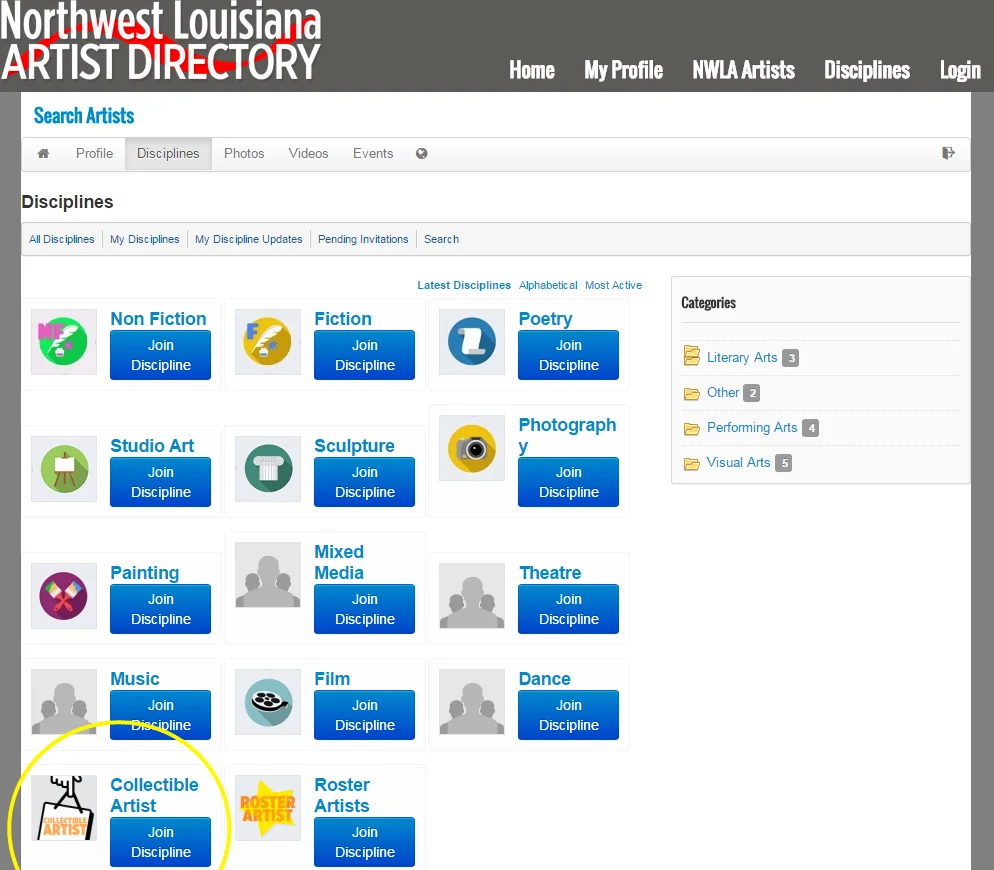Join the Sculpture discipline

click(x=365, y=482)
